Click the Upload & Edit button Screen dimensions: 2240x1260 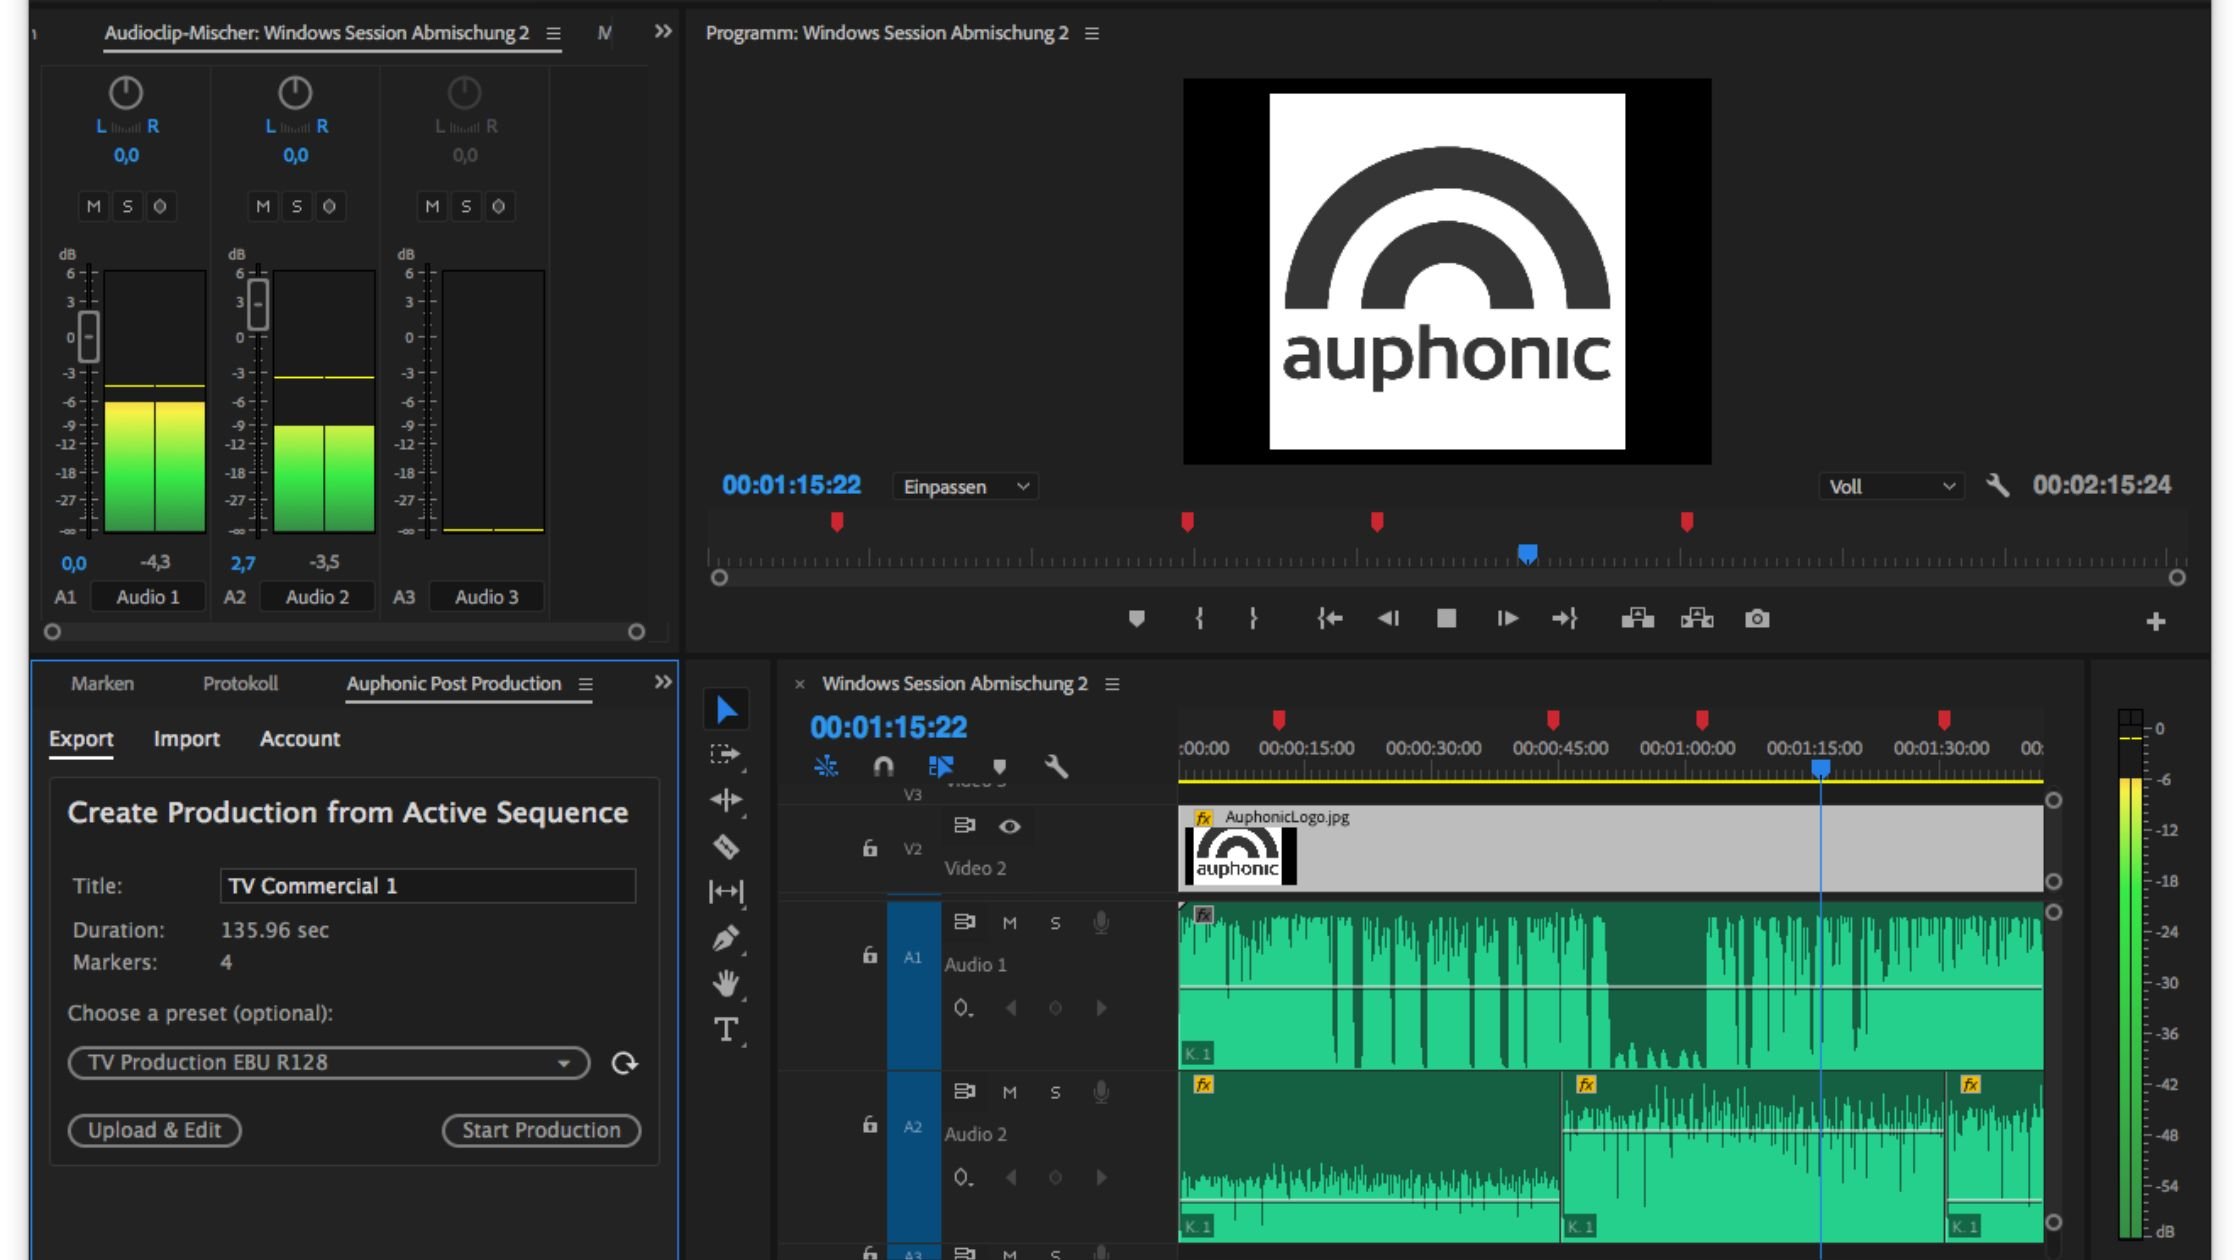(x=152, y=1129)
